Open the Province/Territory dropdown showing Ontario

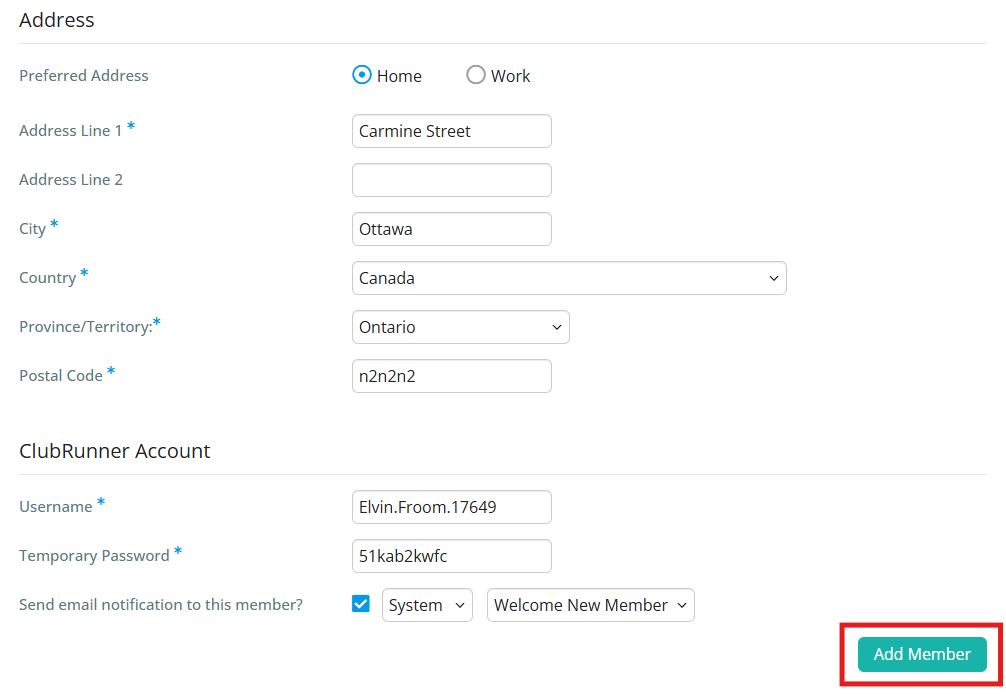460,327
